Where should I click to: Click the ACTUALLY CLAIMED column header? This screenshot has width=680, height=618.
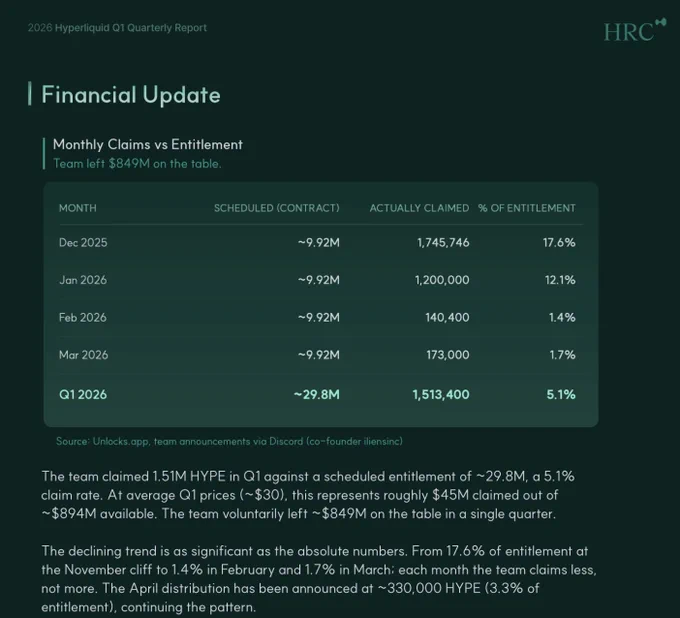click(419, 208)
